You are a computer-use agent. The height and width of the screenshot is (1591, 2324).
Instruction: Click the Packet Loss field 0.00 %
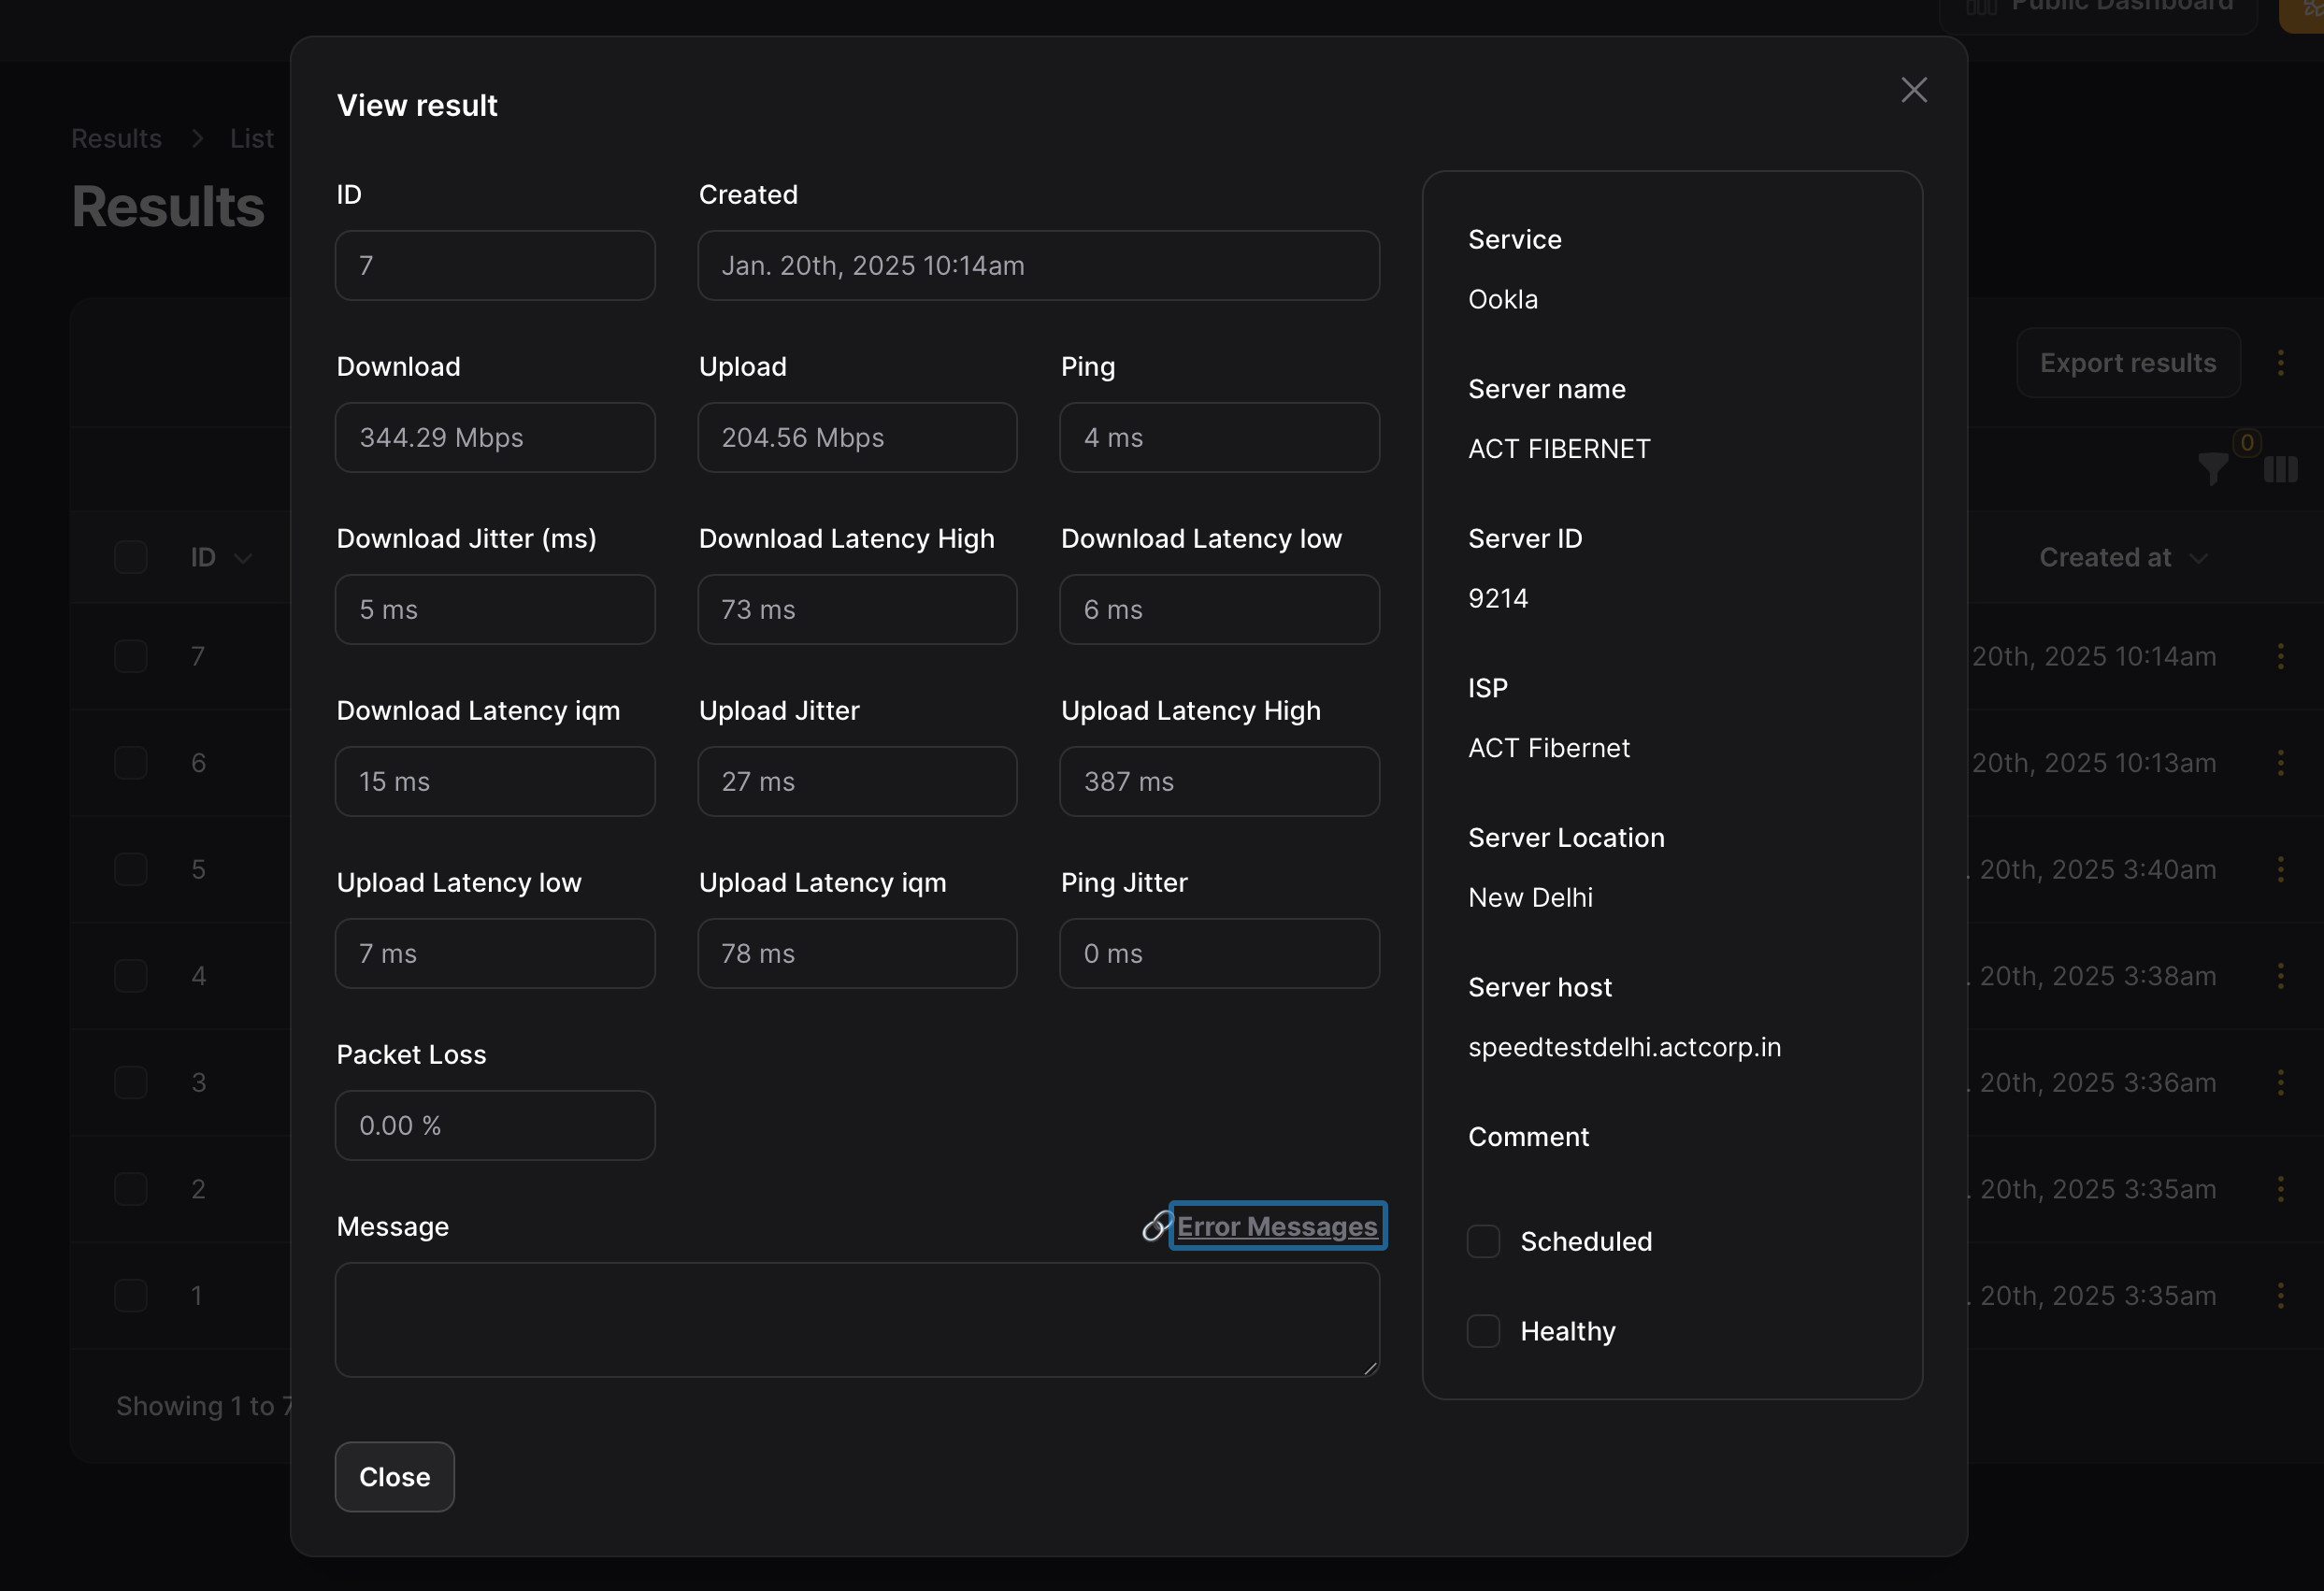(495, 1125)
